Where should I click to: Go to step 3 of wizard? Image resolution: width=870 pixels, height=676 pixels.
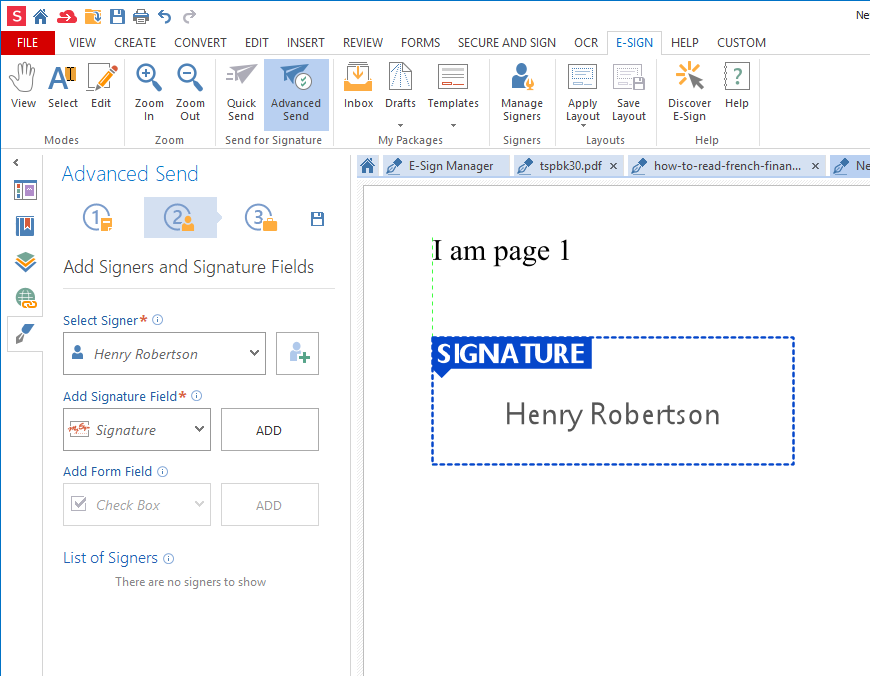(x=262, y=218)
